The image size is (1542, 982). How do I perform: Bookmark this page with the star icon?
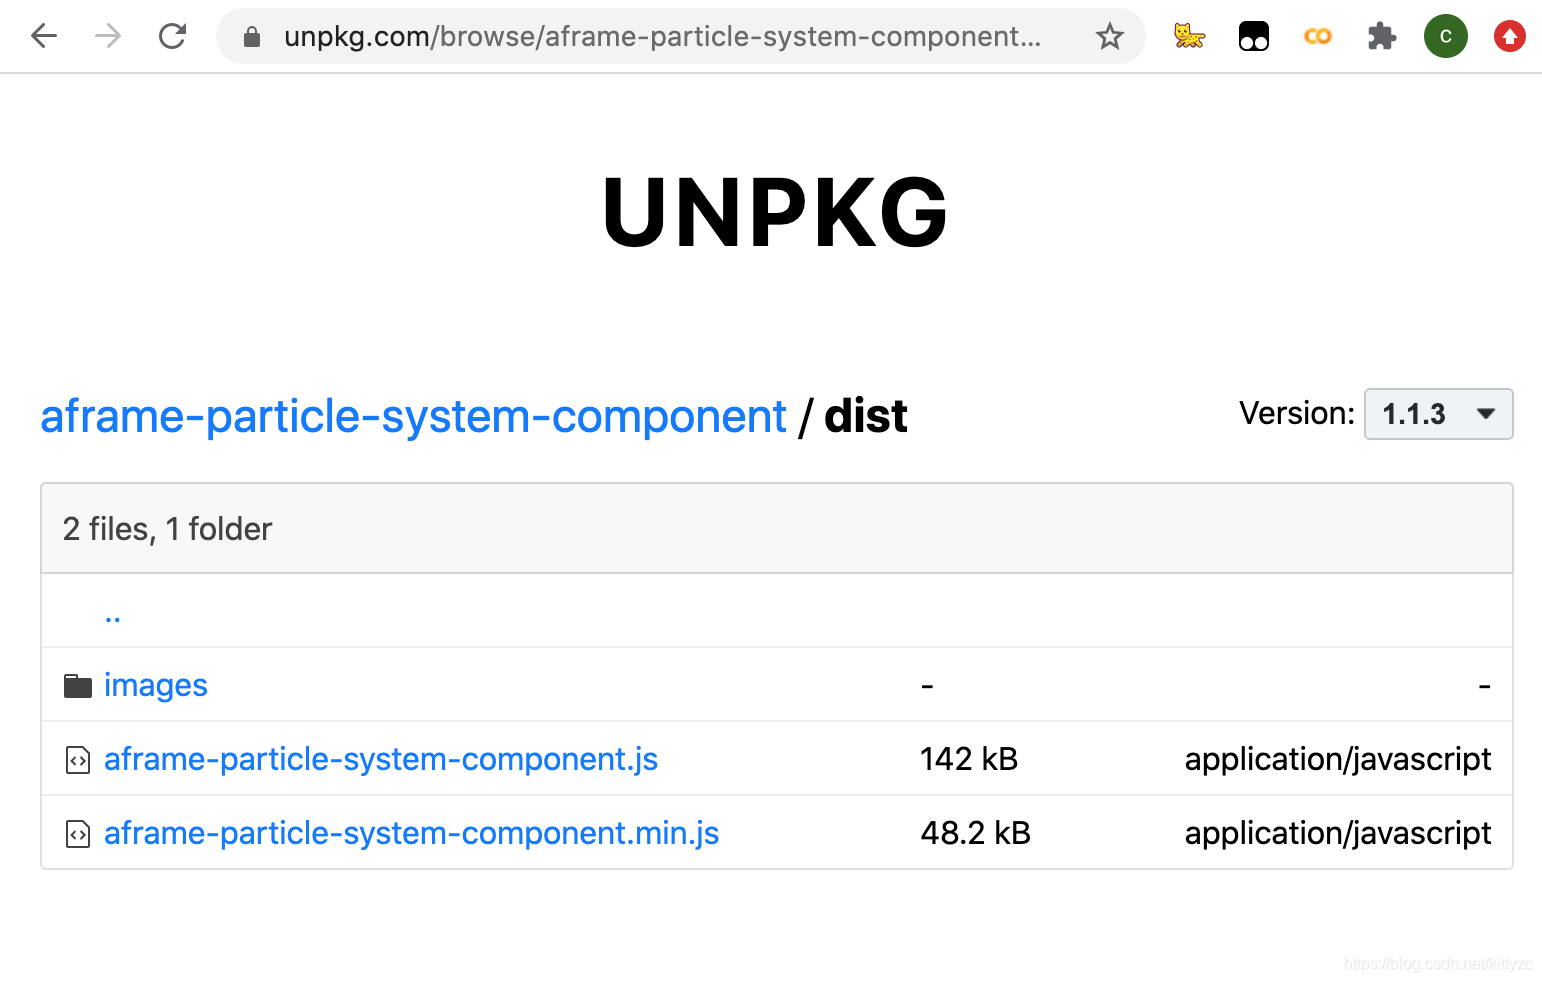click(1110, 37)
